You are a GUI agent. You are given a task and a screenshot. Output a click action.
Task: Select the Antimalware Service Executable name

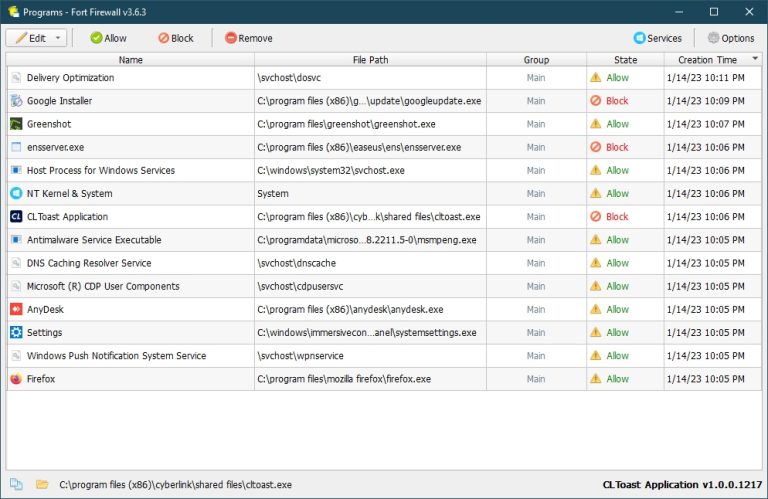tap(94, 239)
